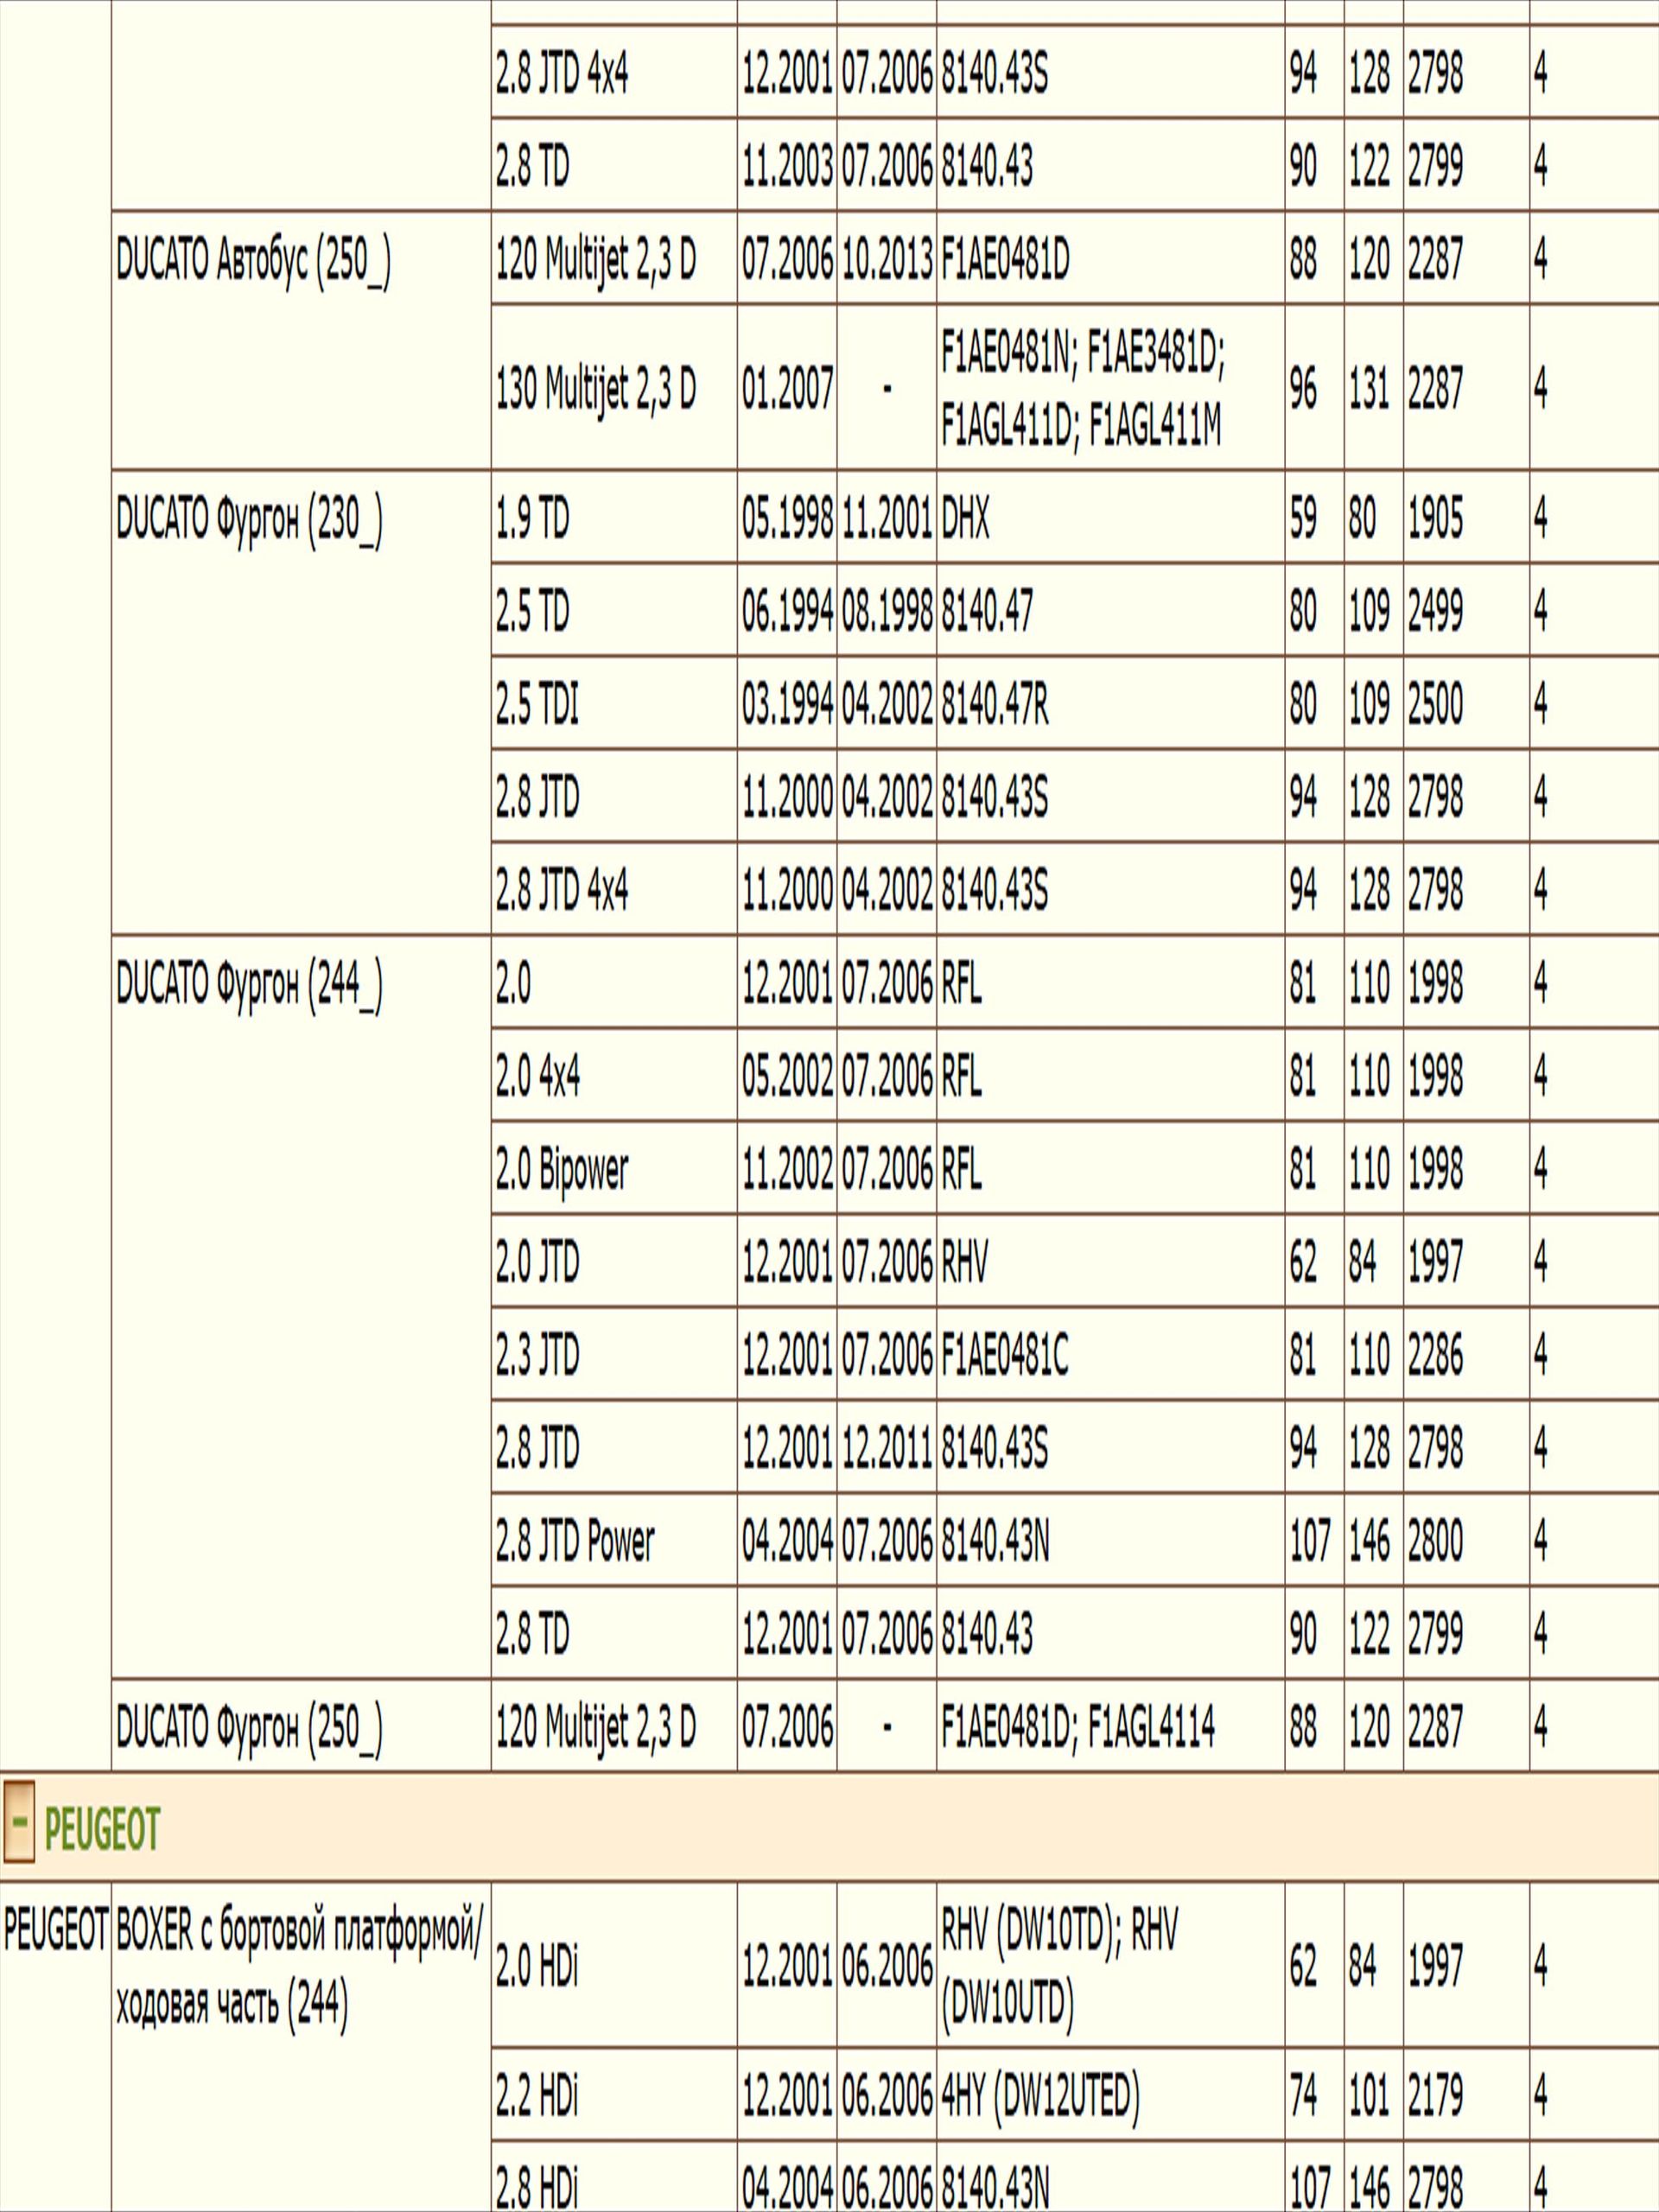Select the DUCATO Фургон (244_) model cell

(301, 1306)
